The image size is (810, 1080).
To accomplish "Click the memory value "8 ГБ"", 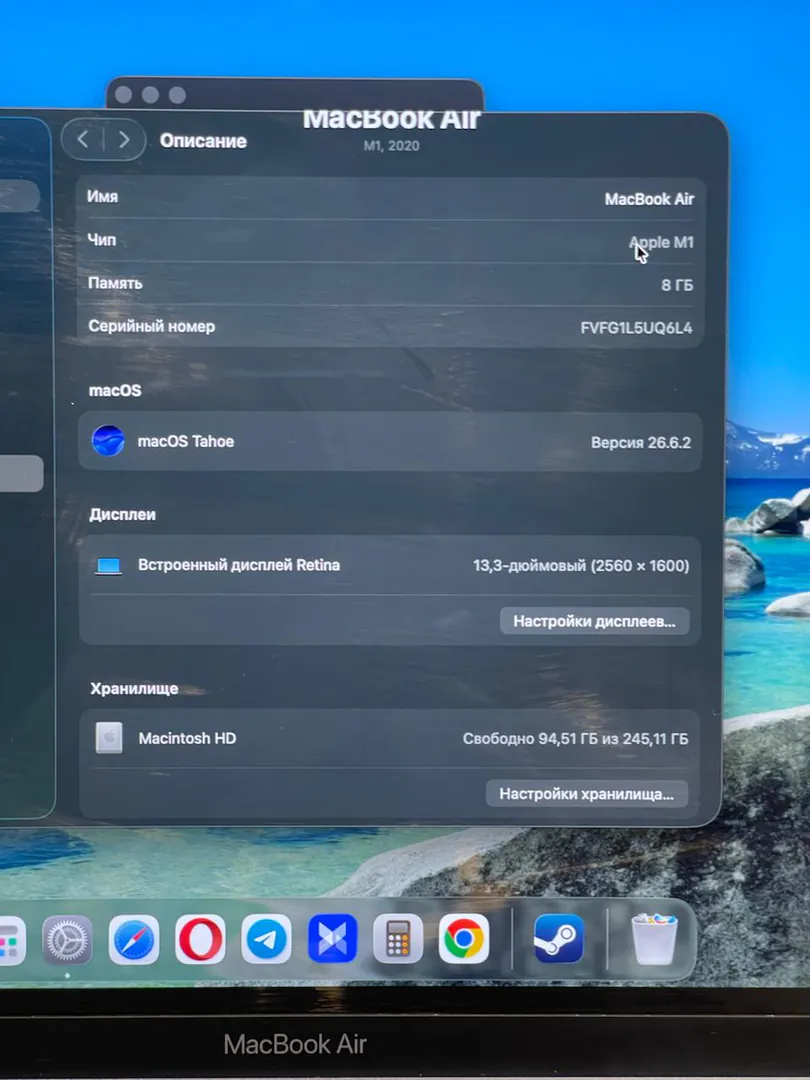I will coord(677,285).
